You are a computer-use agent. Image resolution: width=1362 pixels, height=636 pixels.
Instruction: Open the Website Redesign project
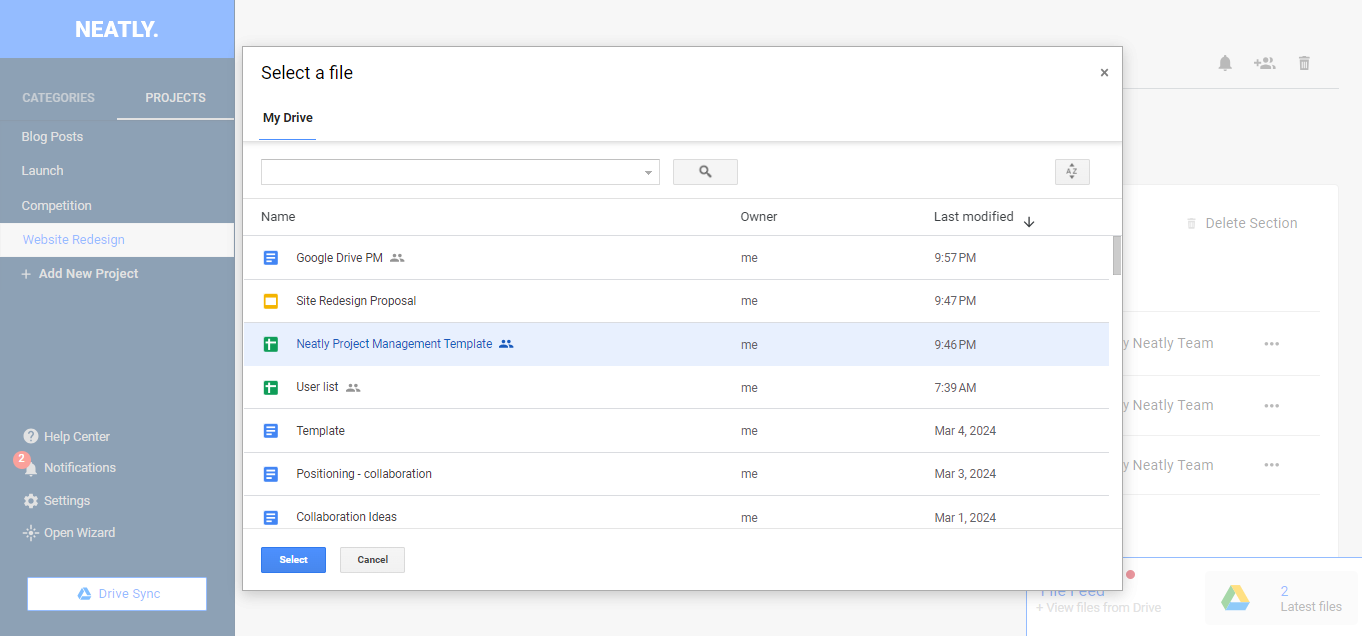pos(117,240)
